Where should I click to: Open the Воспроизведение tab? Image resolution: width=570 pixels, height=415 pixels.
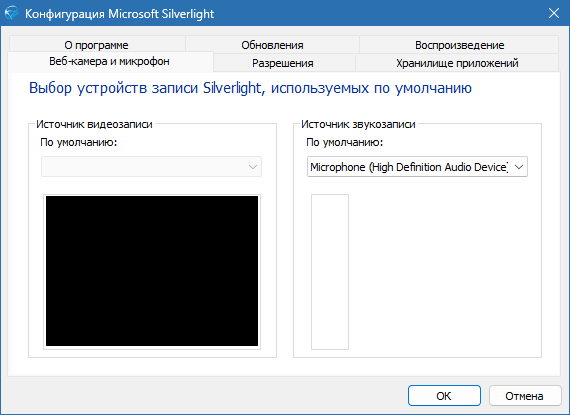point(459,45)
